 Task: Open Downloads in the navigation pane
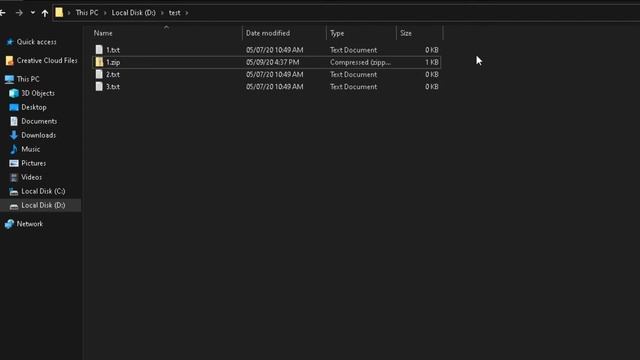tap(39, 135)
